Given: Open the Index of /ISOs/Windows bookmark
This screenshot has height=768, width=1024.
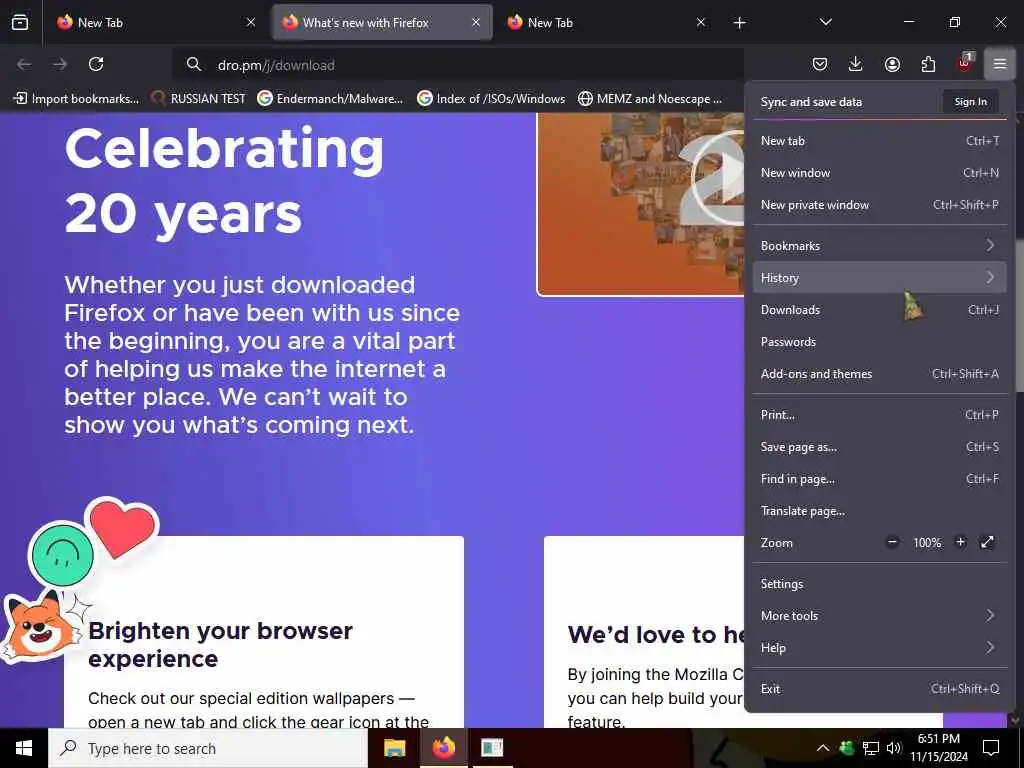Looking at the screenshot, I should (x=491, y=99).
